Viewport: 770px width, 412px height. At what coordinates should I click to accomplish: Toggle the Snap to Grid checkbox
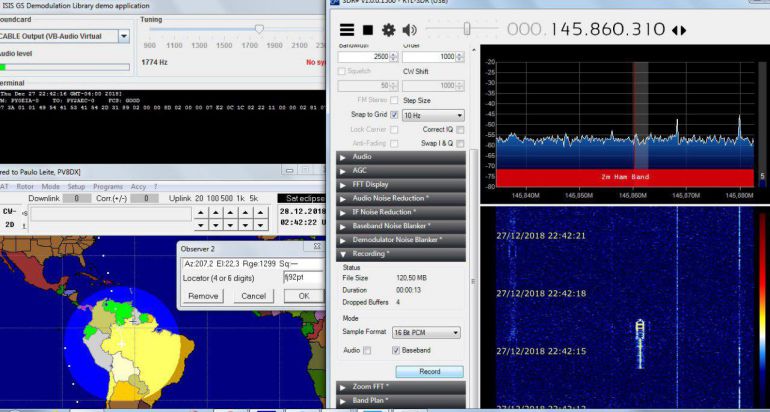point(394,115)
